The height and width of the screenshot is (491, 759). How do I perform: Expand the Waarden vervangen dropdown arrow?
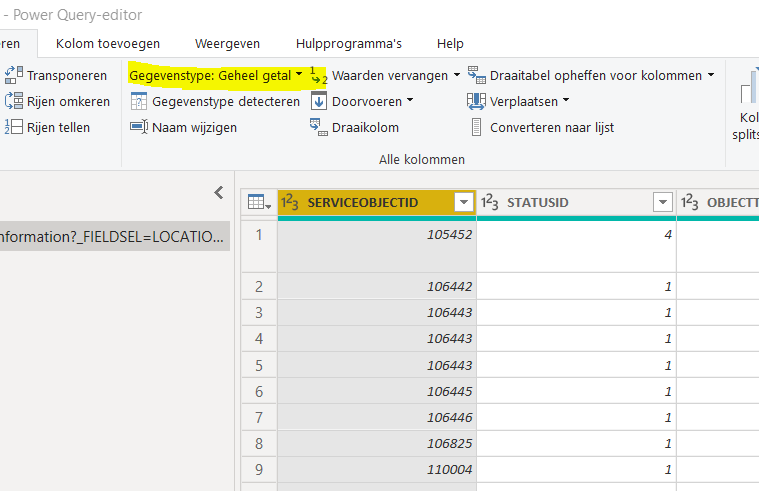click(x=456, y=75)
